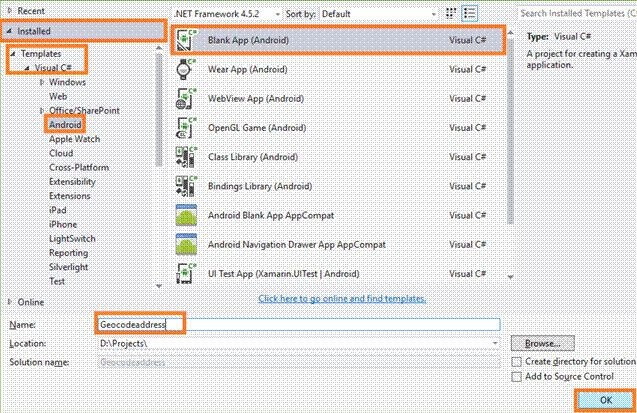Click the project Name input field
The width and height of the screenshot is (637, 413).
click(x=299, y=324)
